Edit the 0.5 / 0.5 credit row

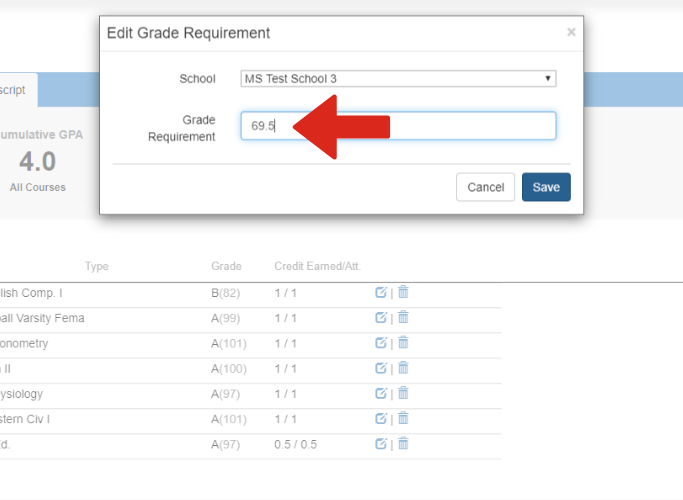coord(380,444)
